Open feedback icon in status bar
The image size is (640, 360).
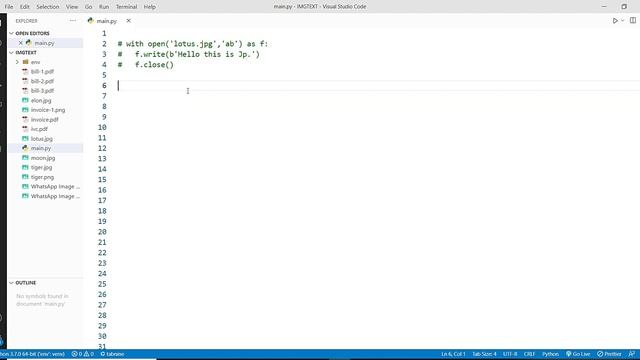click(x=631, y=354)
